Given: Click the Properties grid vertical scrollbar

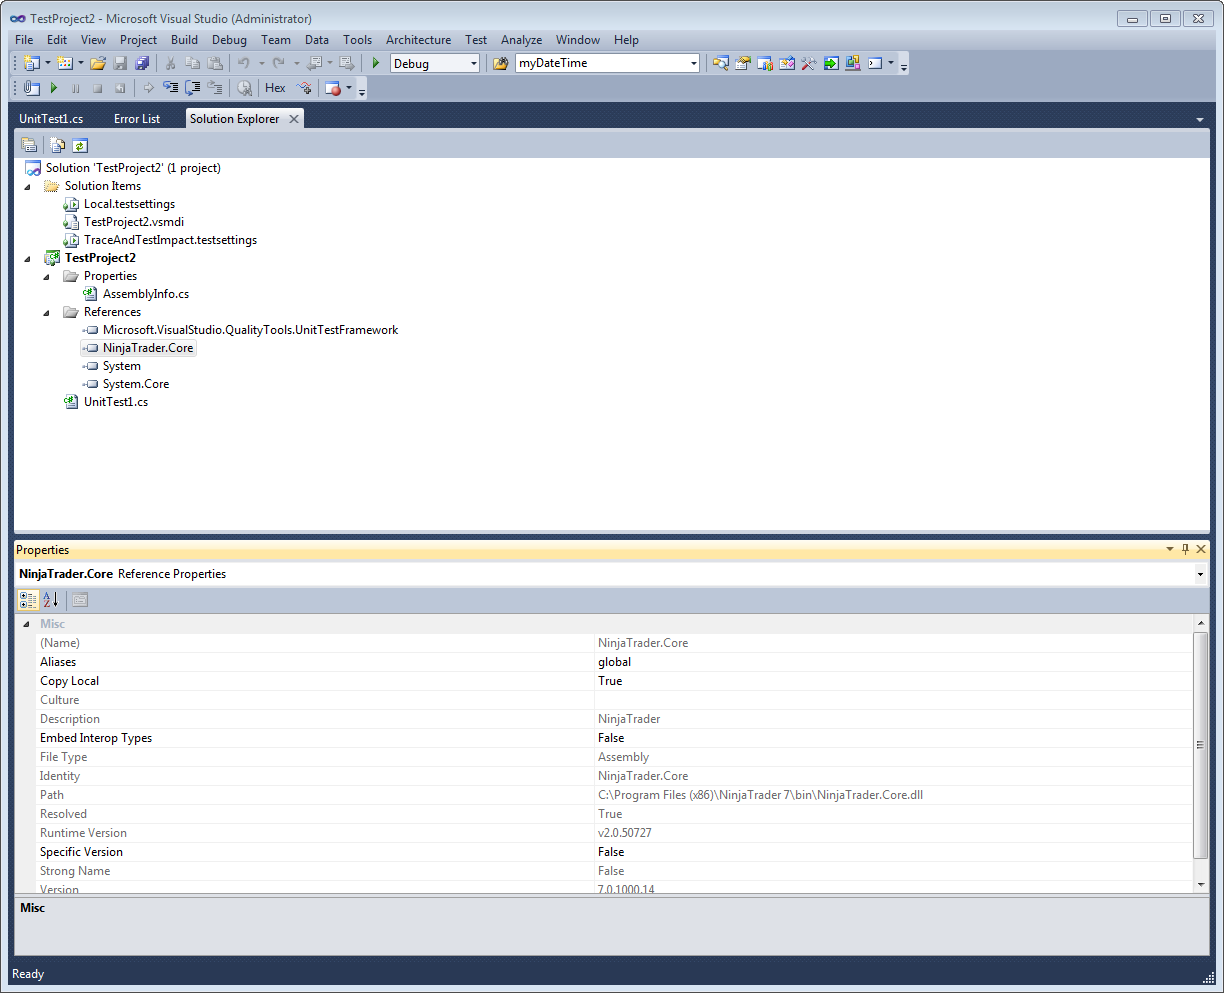Looking at the screenshot, I should [1201, 745].
